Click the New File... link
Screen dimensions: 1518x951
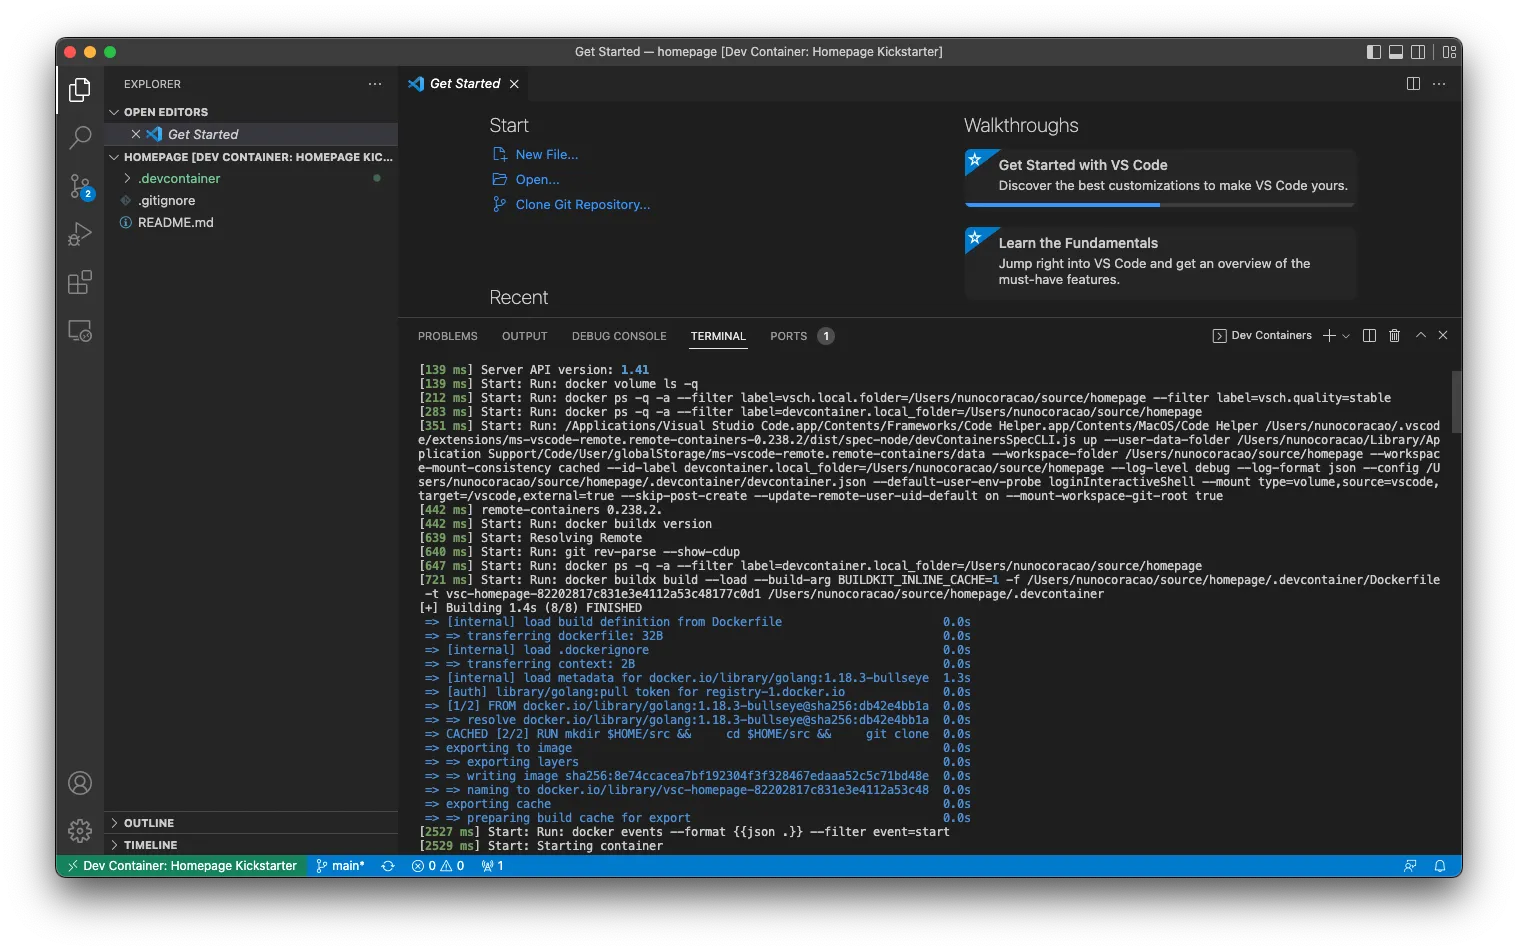coord(546,155)
